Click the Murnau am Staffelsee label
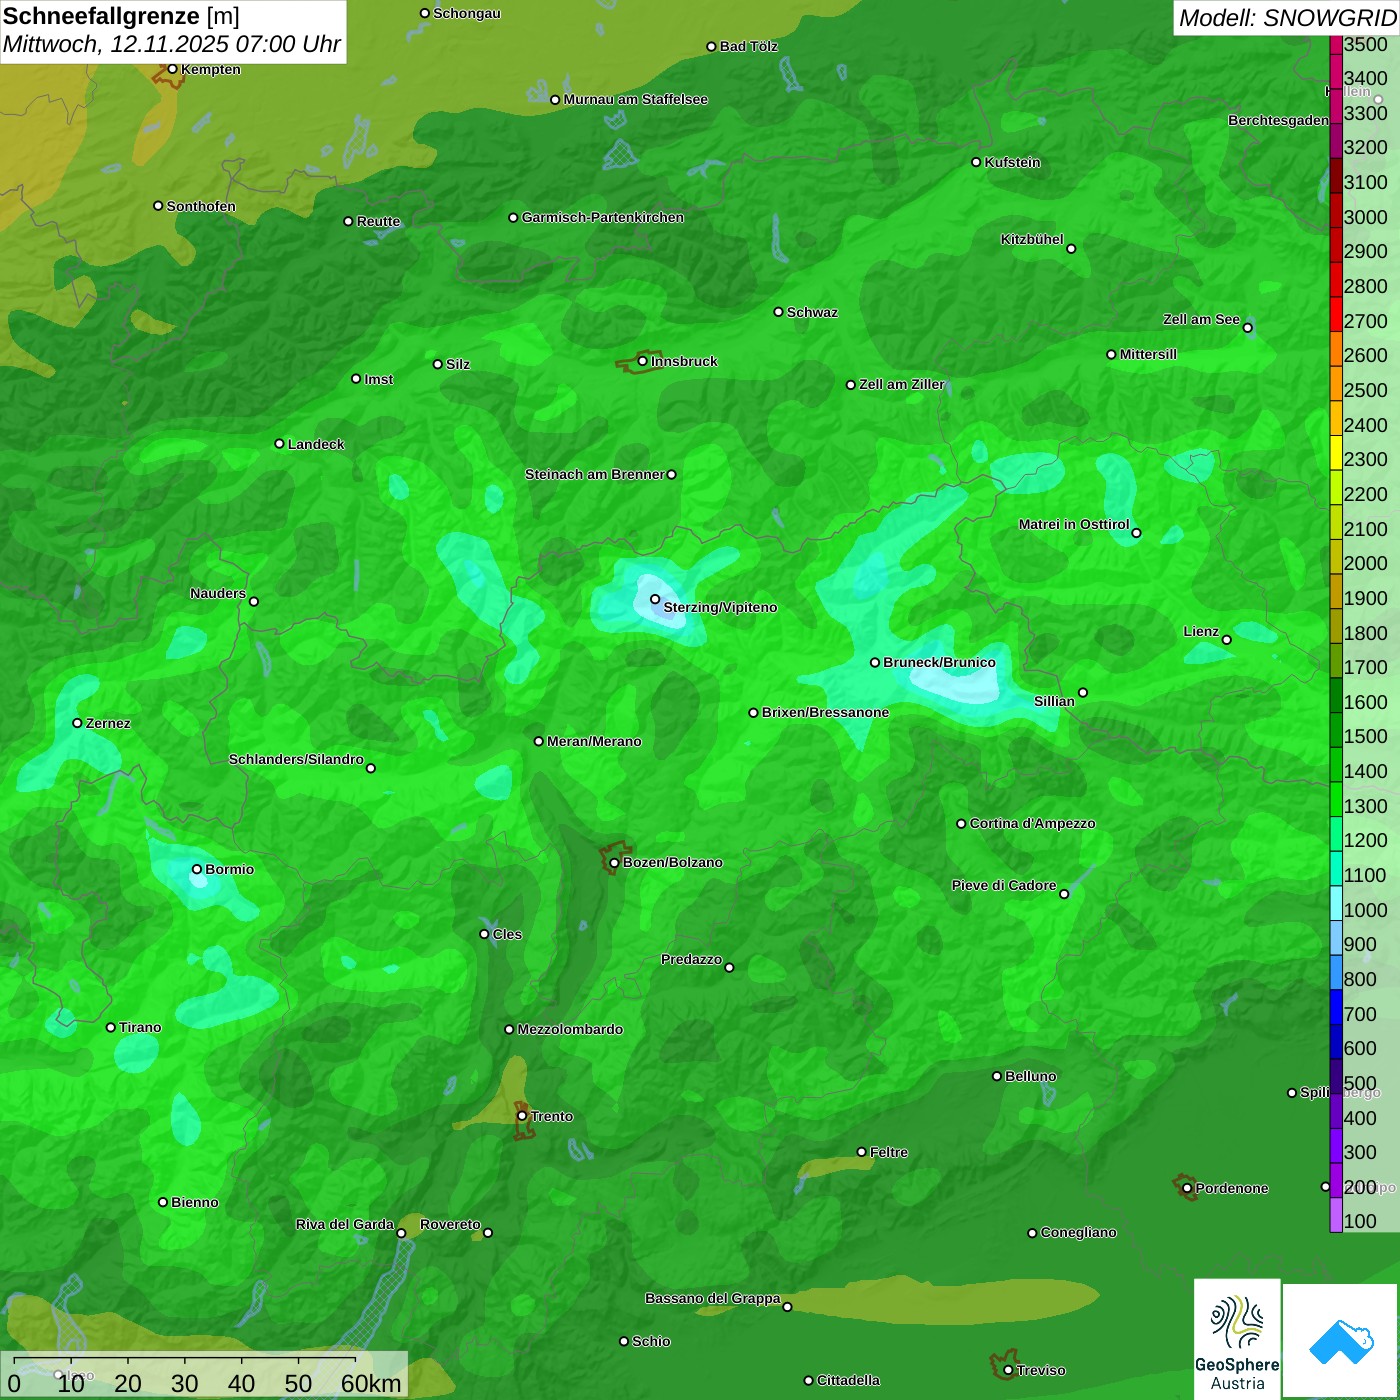 635,99
